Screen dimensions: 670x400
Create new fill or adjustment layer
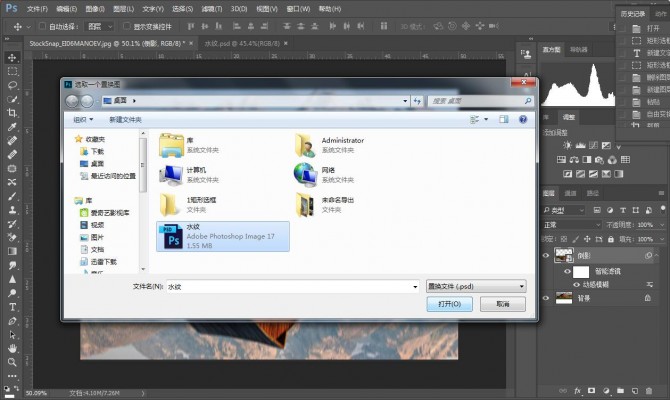pos(606,391)
